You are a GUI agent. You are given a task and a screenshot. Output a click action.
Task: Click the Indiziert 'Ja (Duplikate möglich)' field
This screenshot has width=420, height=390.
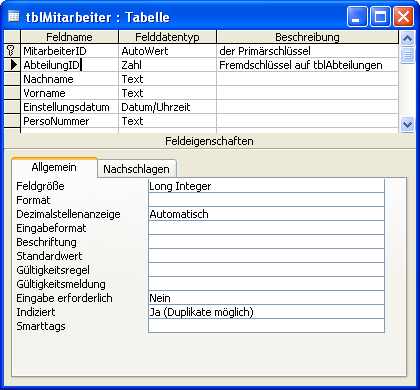click(266, 312)
